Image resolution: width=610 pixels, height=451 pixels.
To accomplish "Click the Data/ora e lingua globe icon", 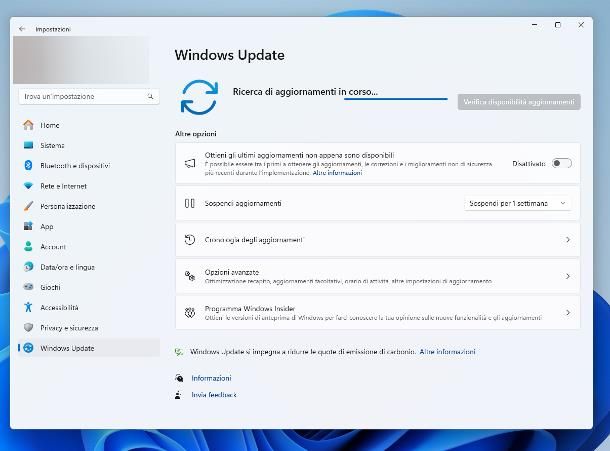I will [x=28, y=267].
